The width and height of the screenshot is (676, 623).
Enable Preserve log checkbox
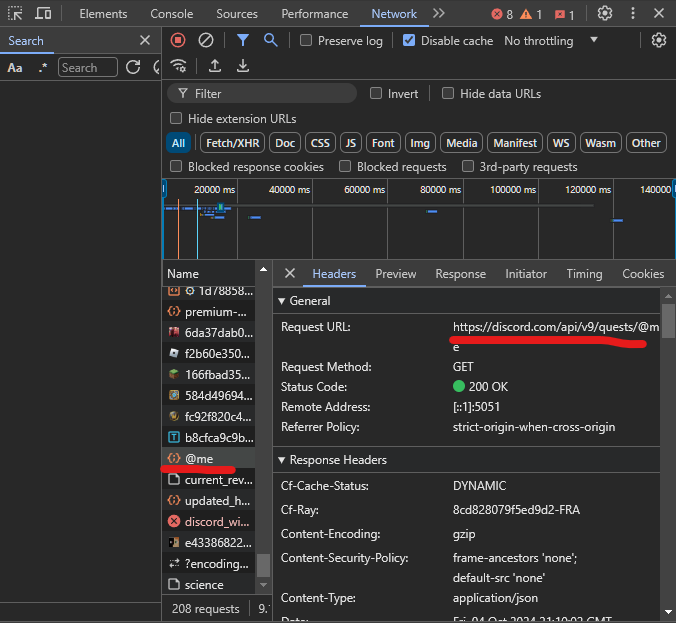[306, 41]
